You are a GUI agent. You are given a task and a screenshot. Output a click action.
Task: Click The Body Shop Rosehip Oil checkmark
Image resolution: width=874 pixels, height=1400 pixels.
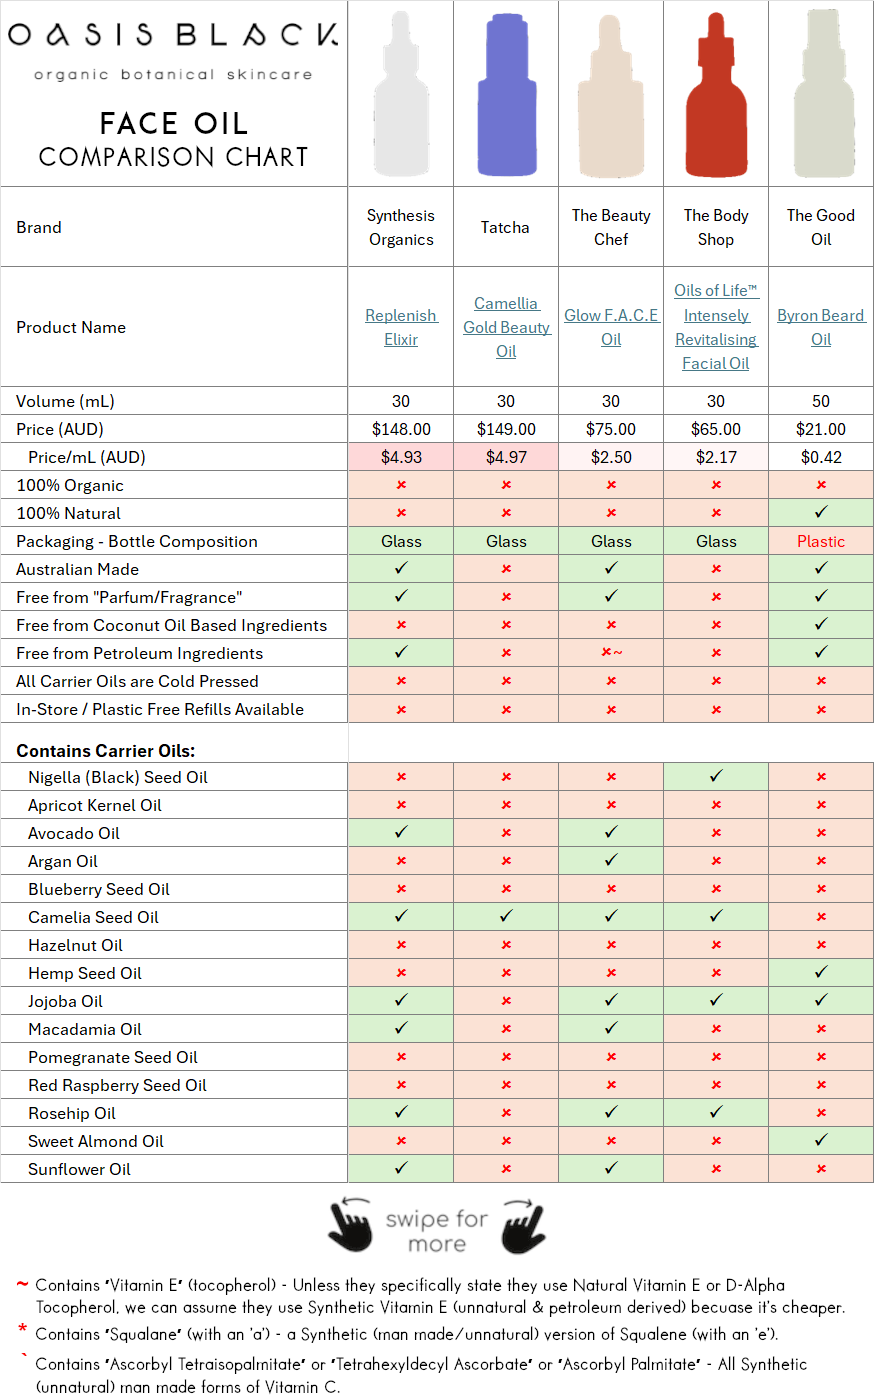[x=716, y=1112]
